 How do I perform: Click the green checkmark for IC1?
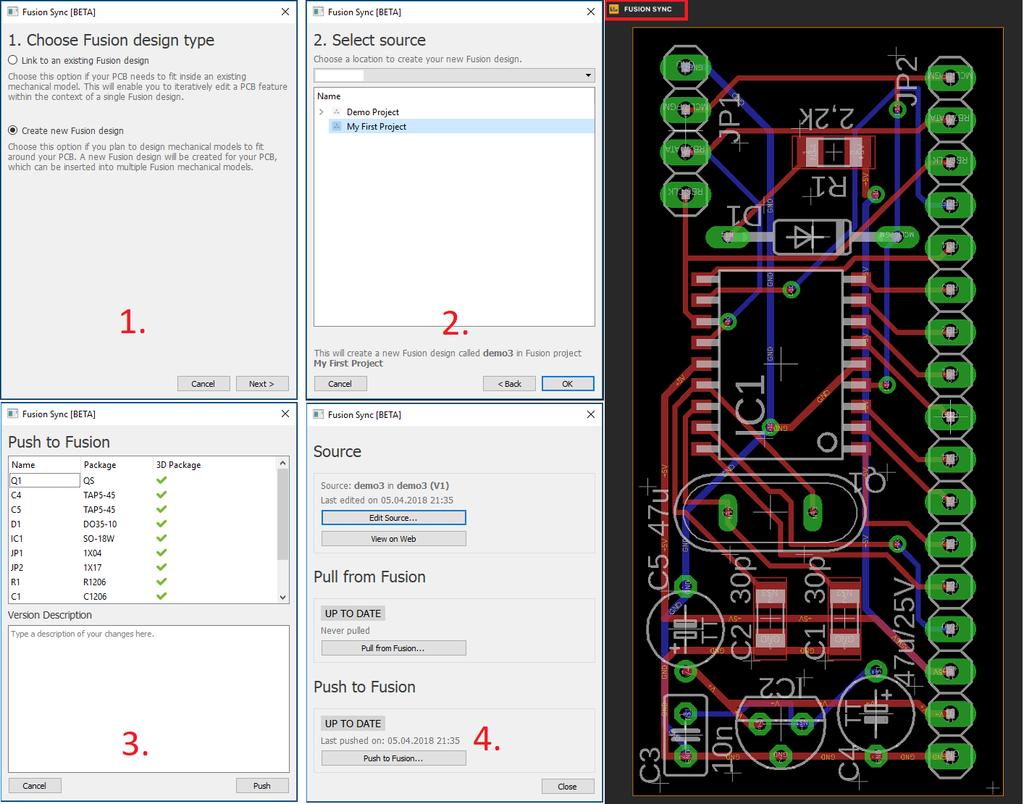pyautogui.click(x=161, y=538)
